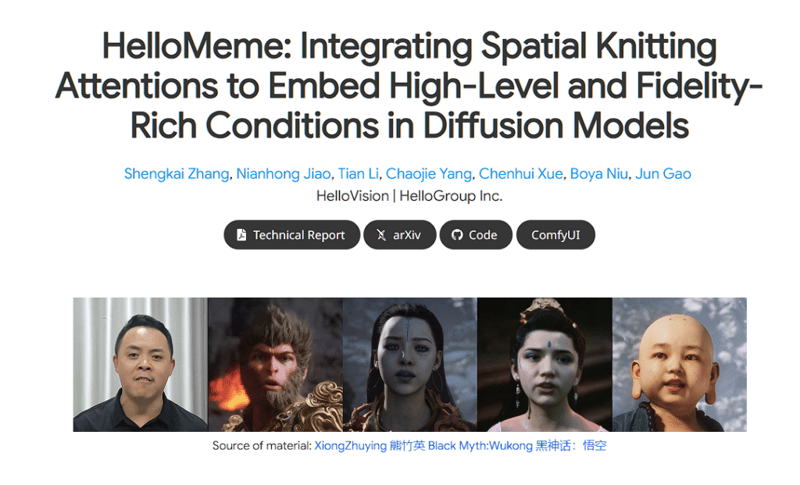Click the arXiv logo icon
The image size is (800, 485).
coord(381,235)
